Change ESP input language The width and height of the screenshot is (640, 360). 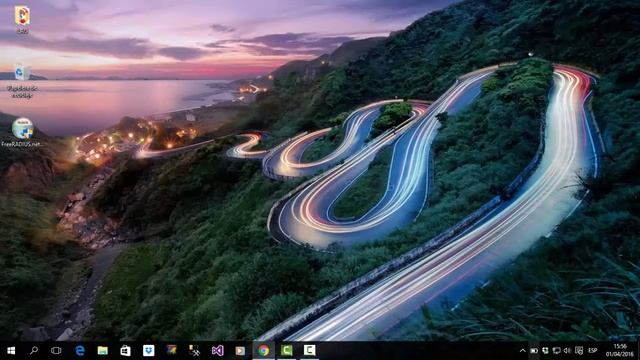[593, 351]
